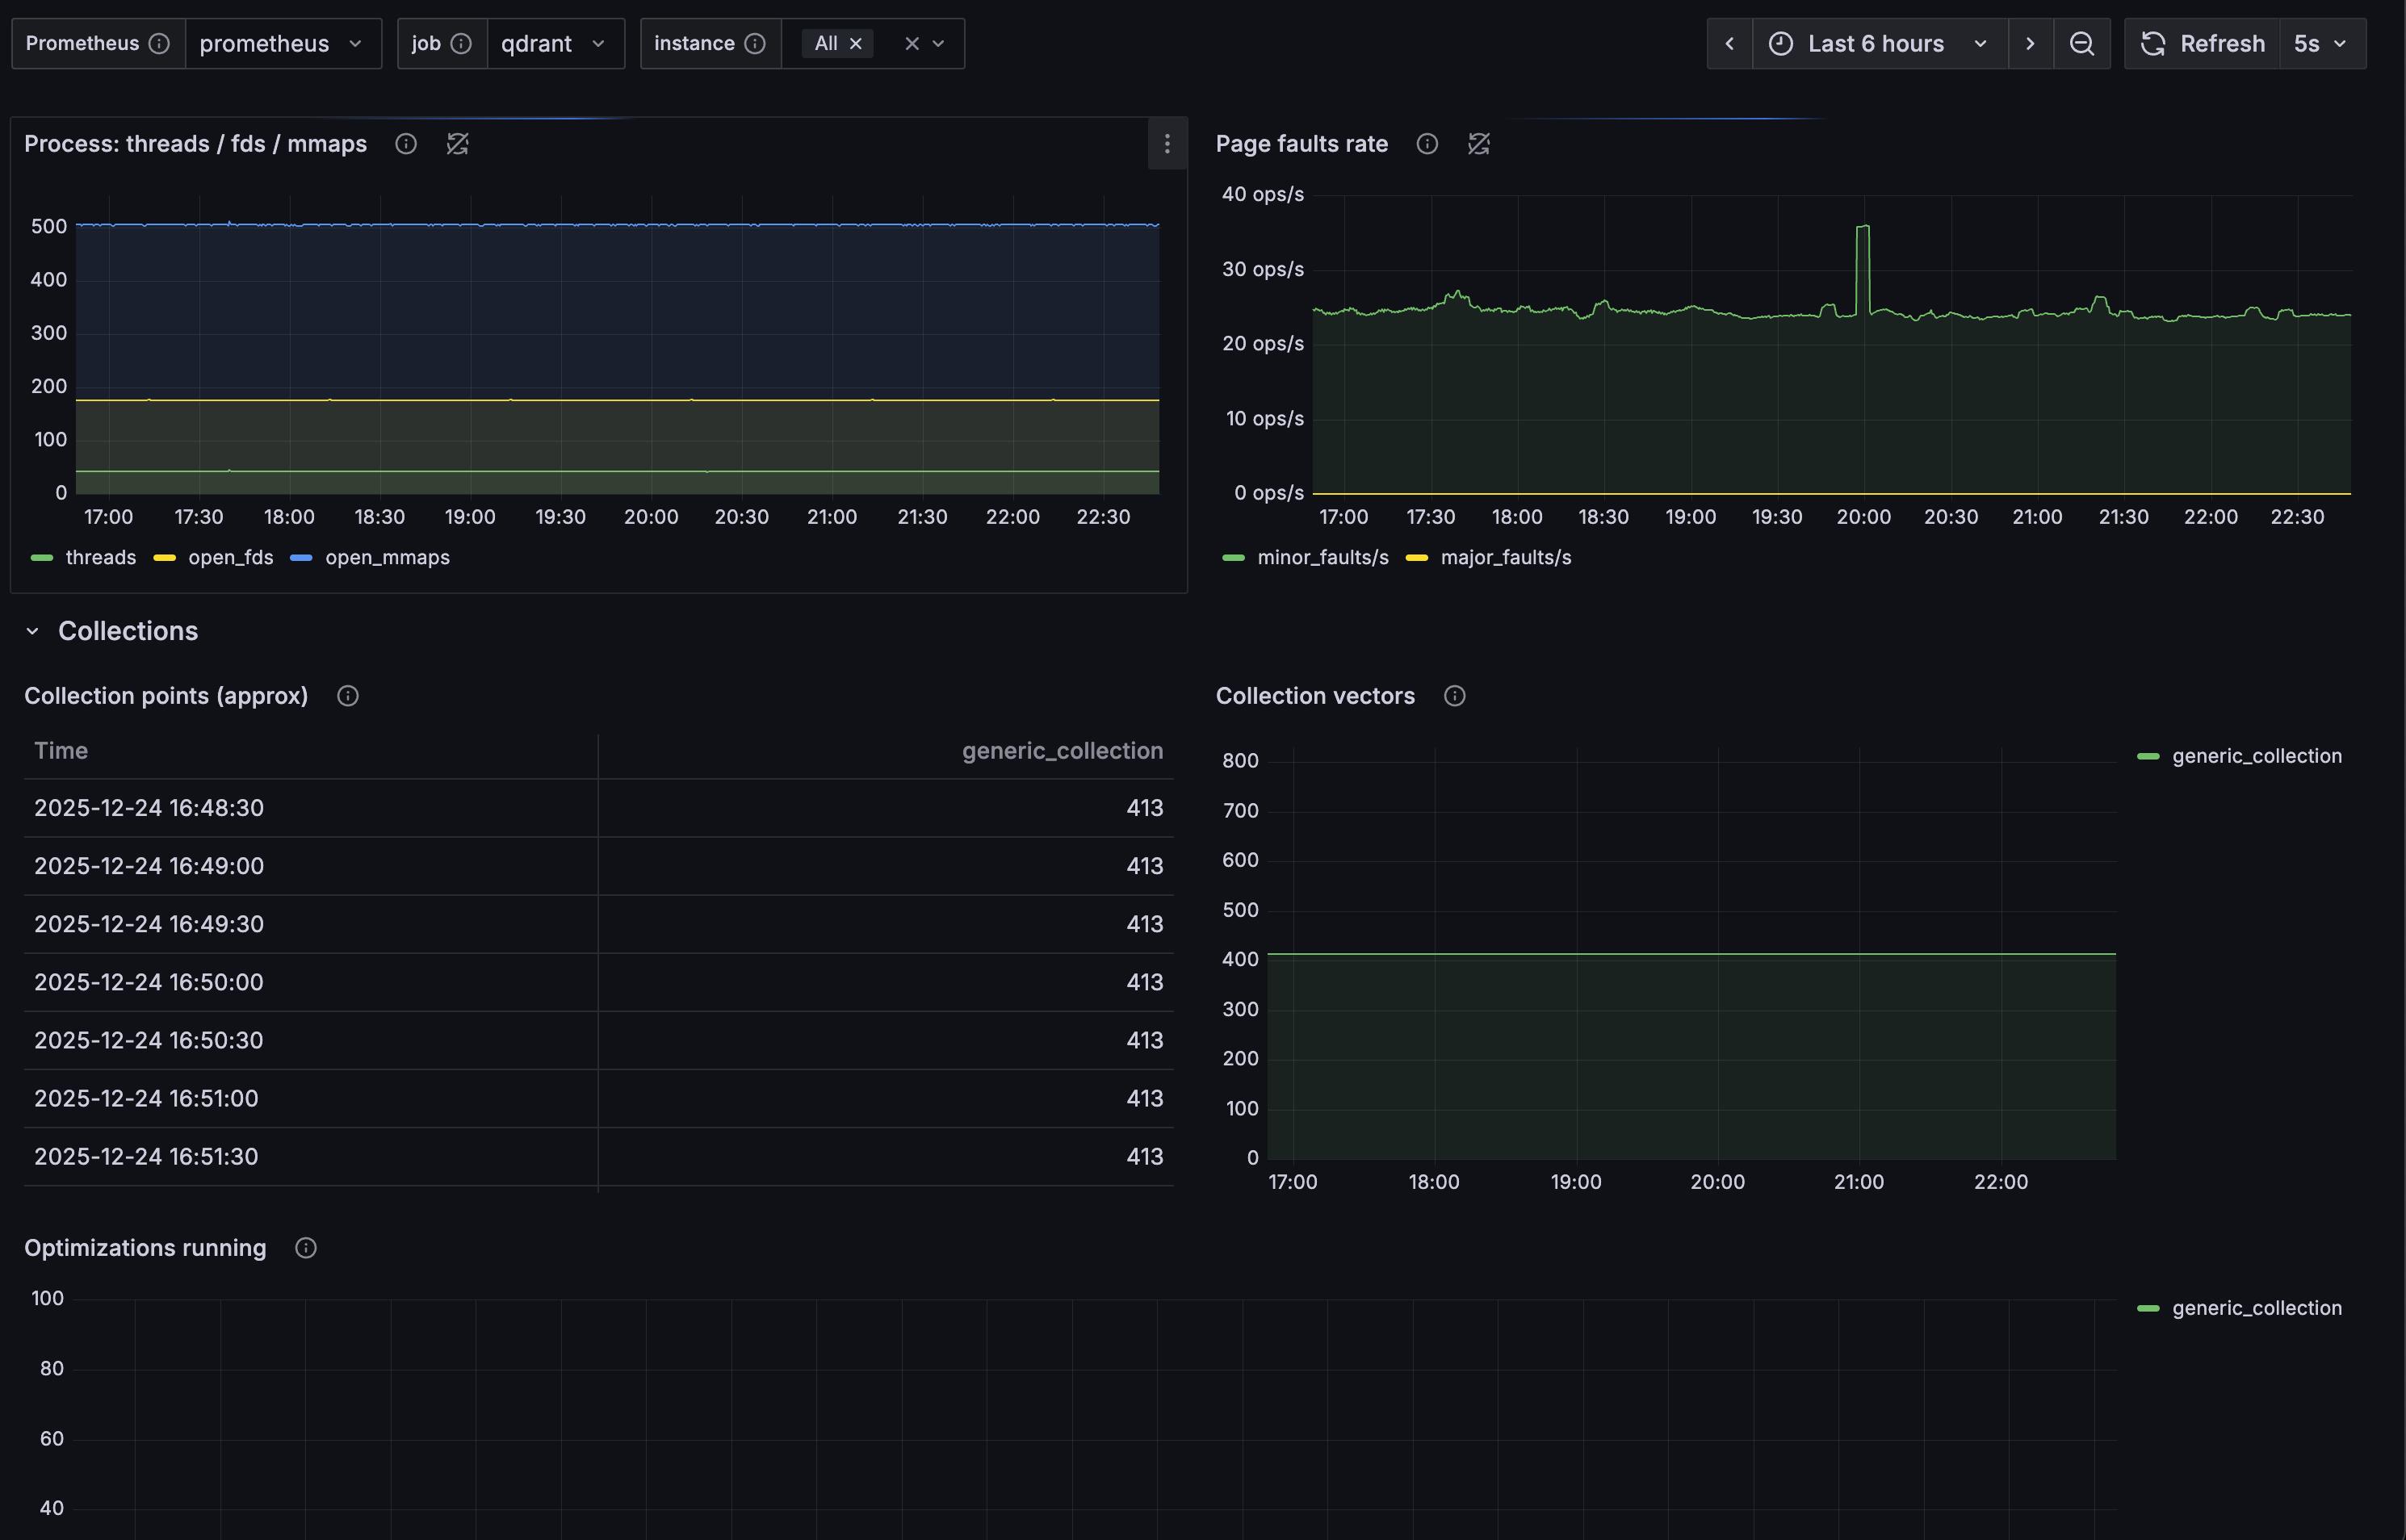Open the refresh interval 5s dropdown
This screenshot has height=1540, width=2406.
coord(2320,44)
